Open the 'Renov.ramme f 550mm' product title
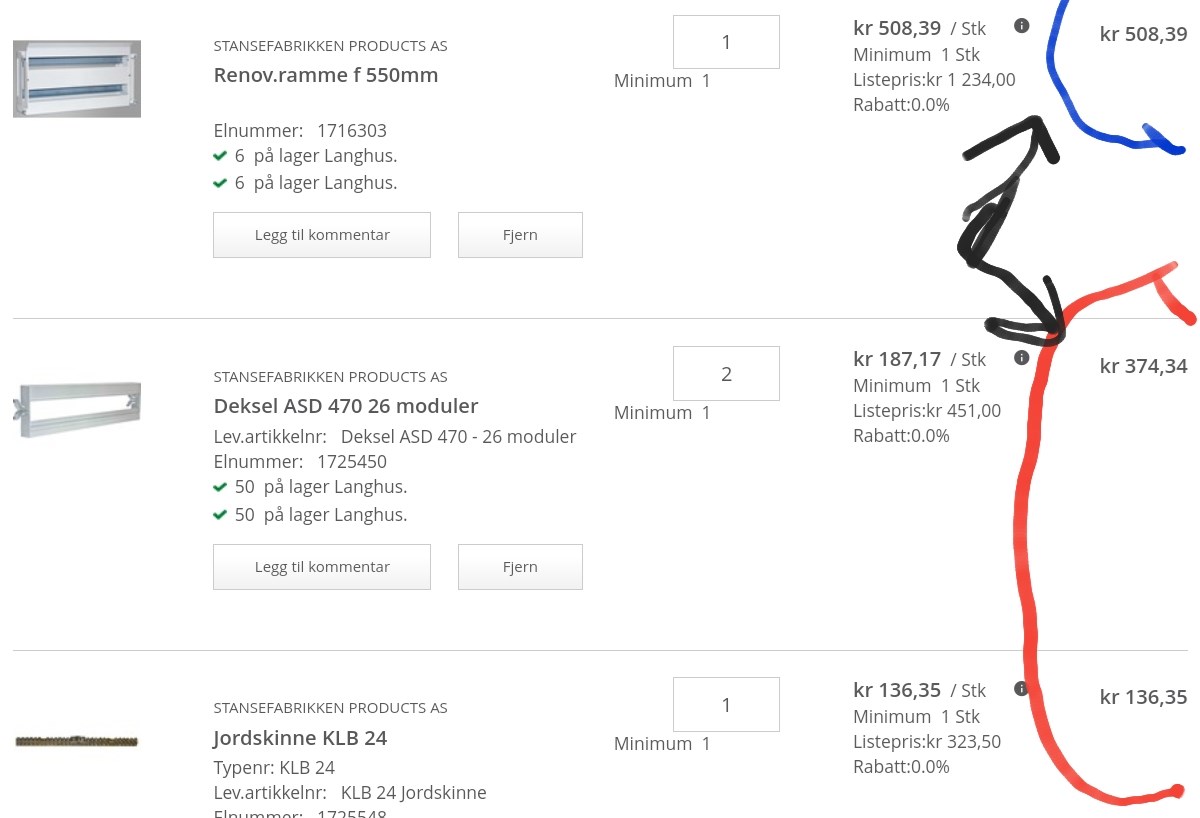This screenshot has width=1200, height=818. [x=326, y=75]
